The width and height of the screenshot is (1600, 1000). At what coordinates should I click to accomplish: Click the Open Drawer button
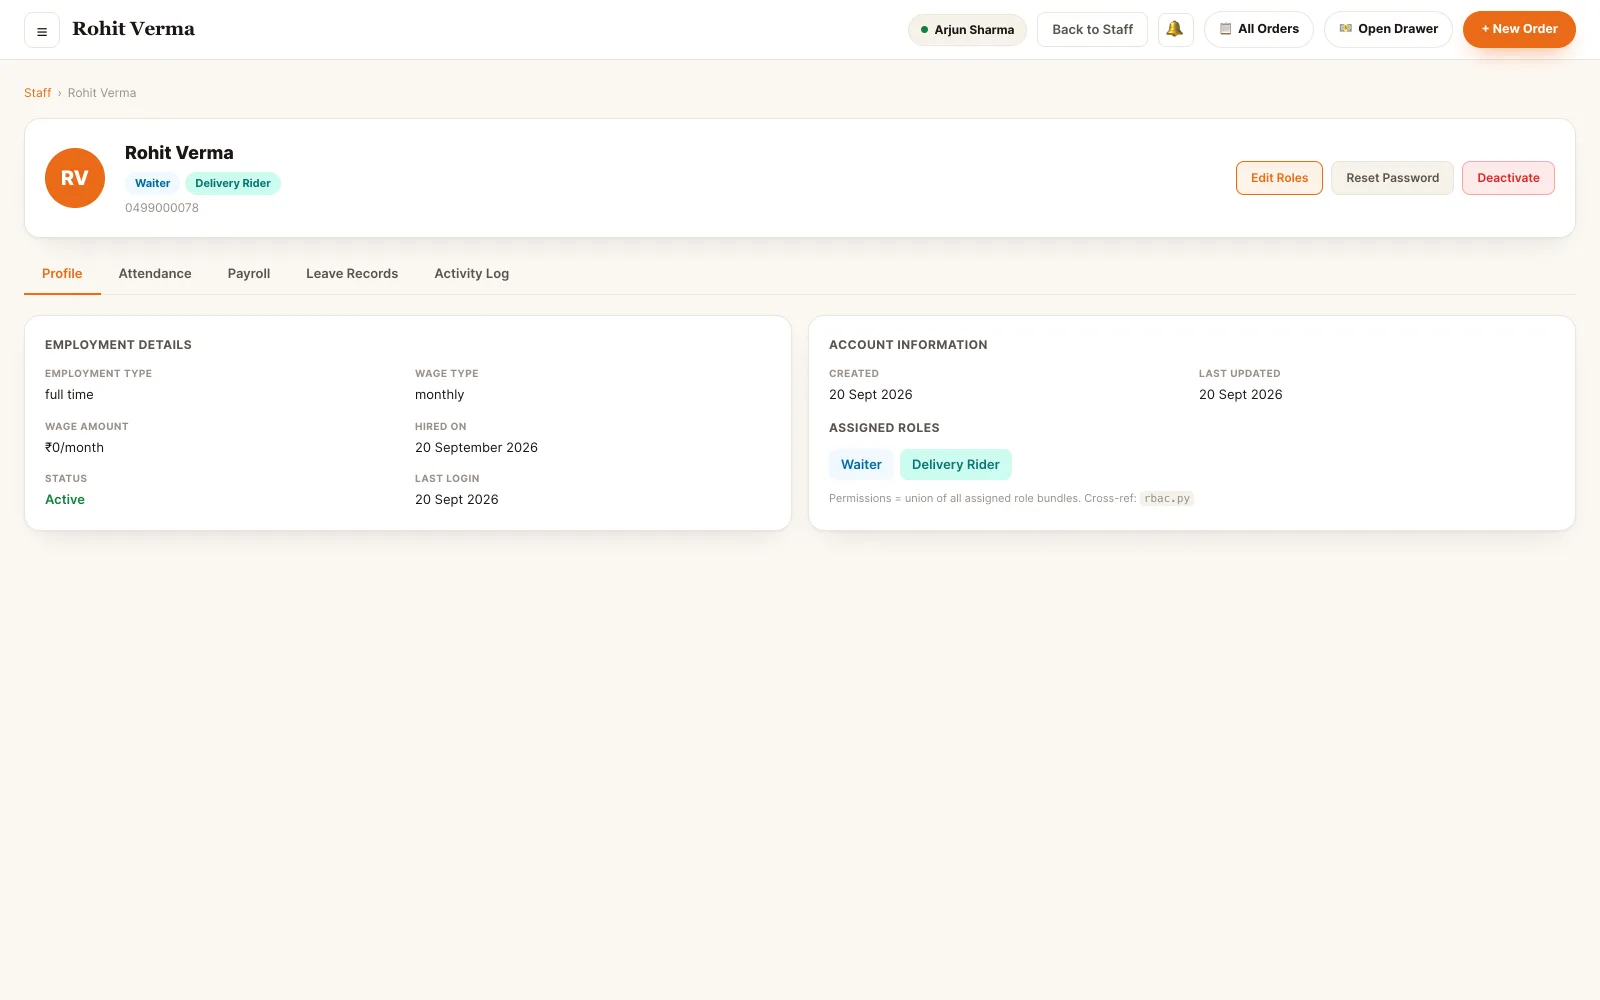pyautogui.click(x=1388, y=30)
